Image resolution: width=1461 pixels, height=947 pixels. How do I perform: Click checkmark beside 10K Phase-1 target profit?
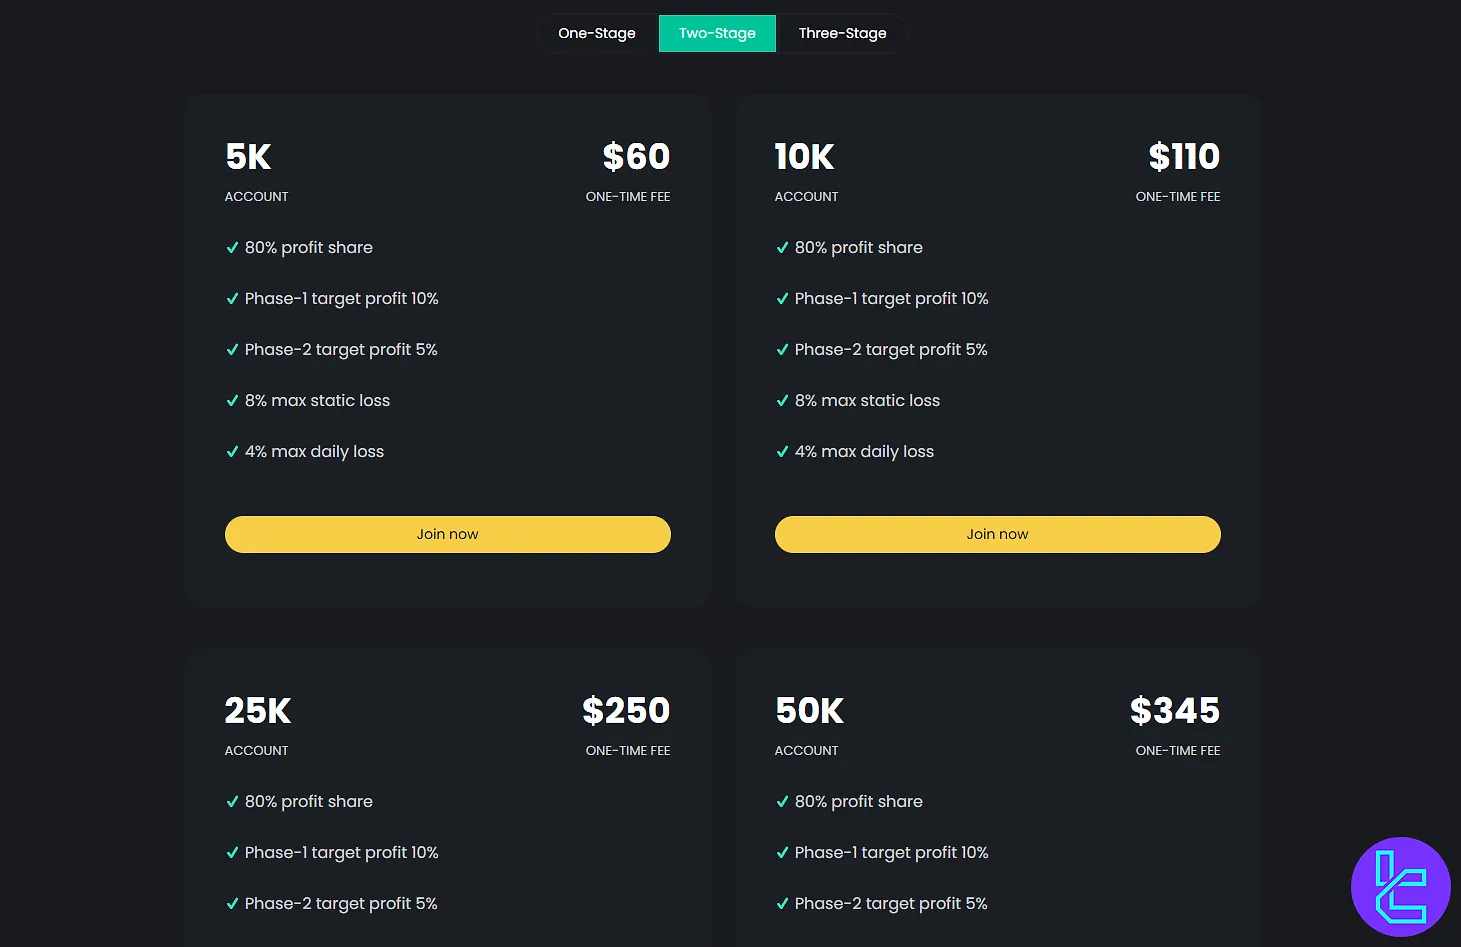(x=782, y=299)
